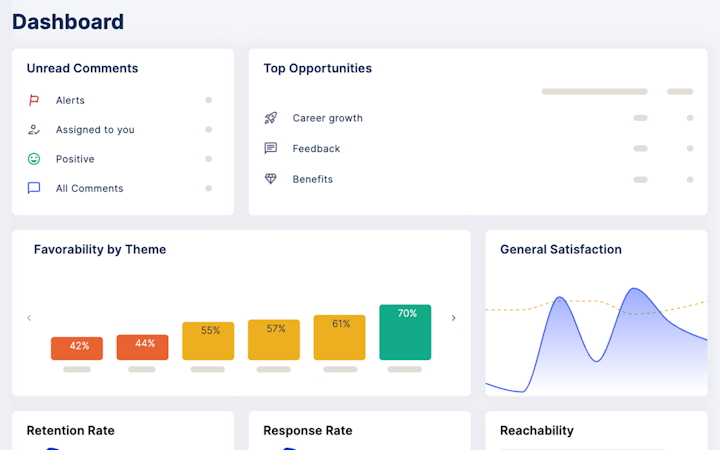Open Assigned to you comments

pos(120,129)
